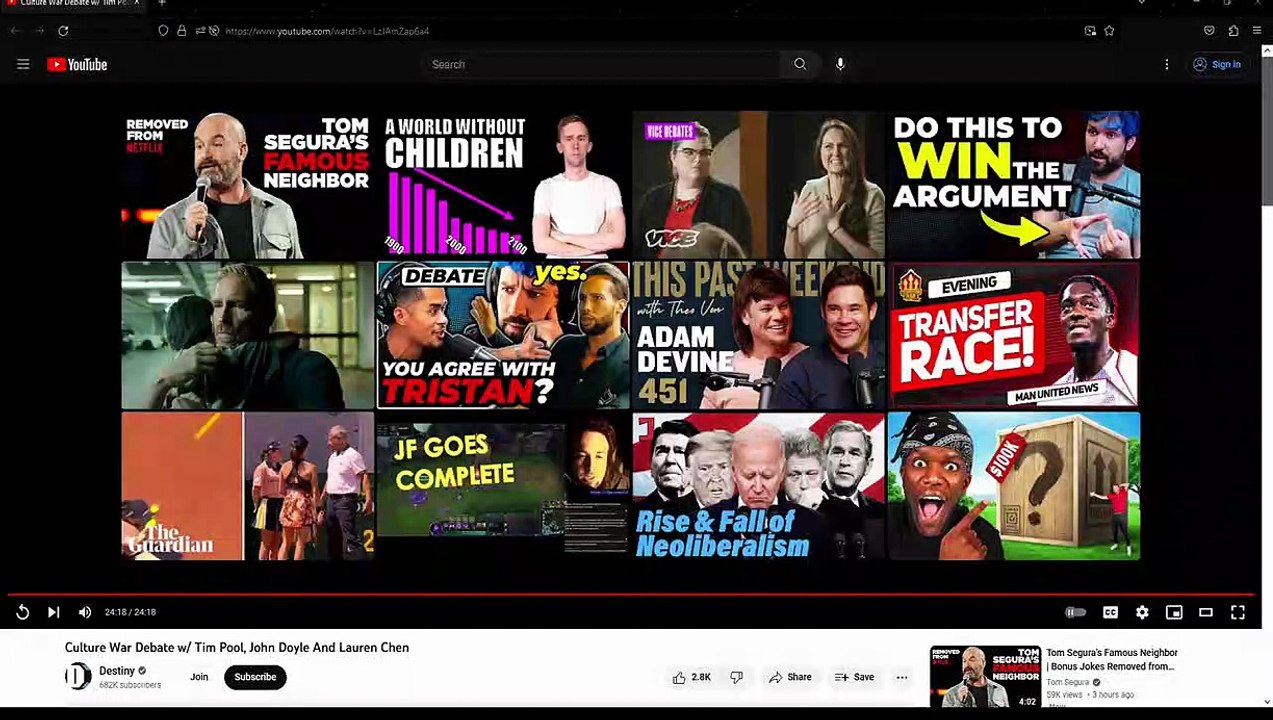This screenshot has width=1273, height=720.
Task: Click the video title text
Action: pos(237,647)
